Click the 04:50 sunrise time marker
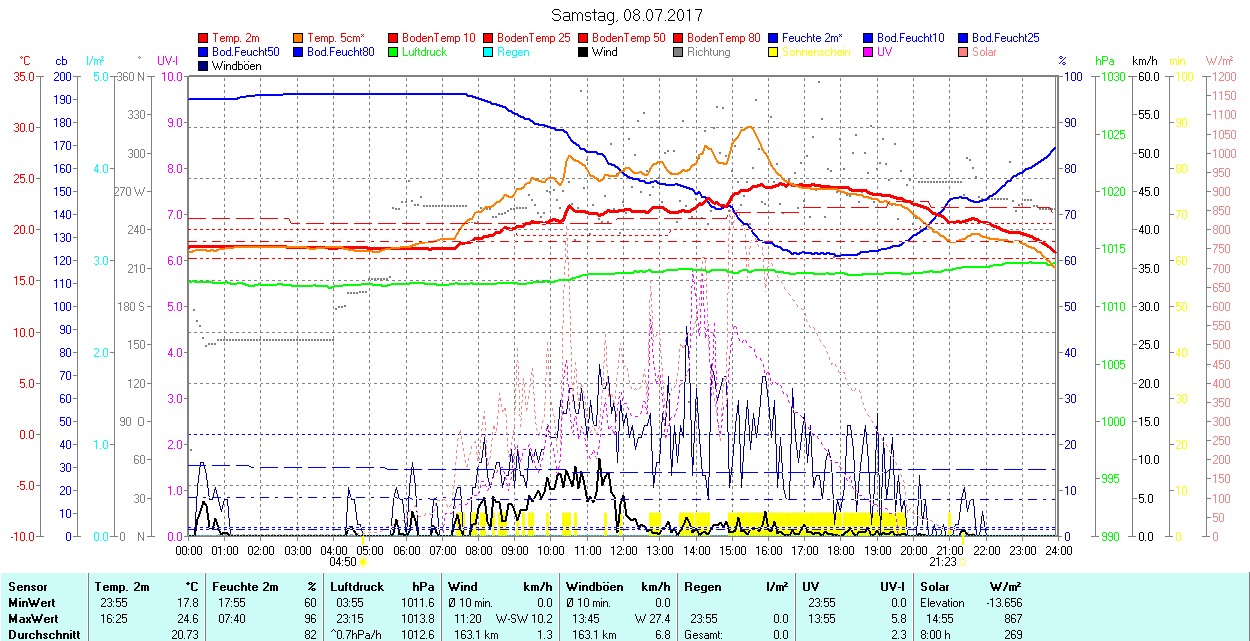 (x=343, y=562)
